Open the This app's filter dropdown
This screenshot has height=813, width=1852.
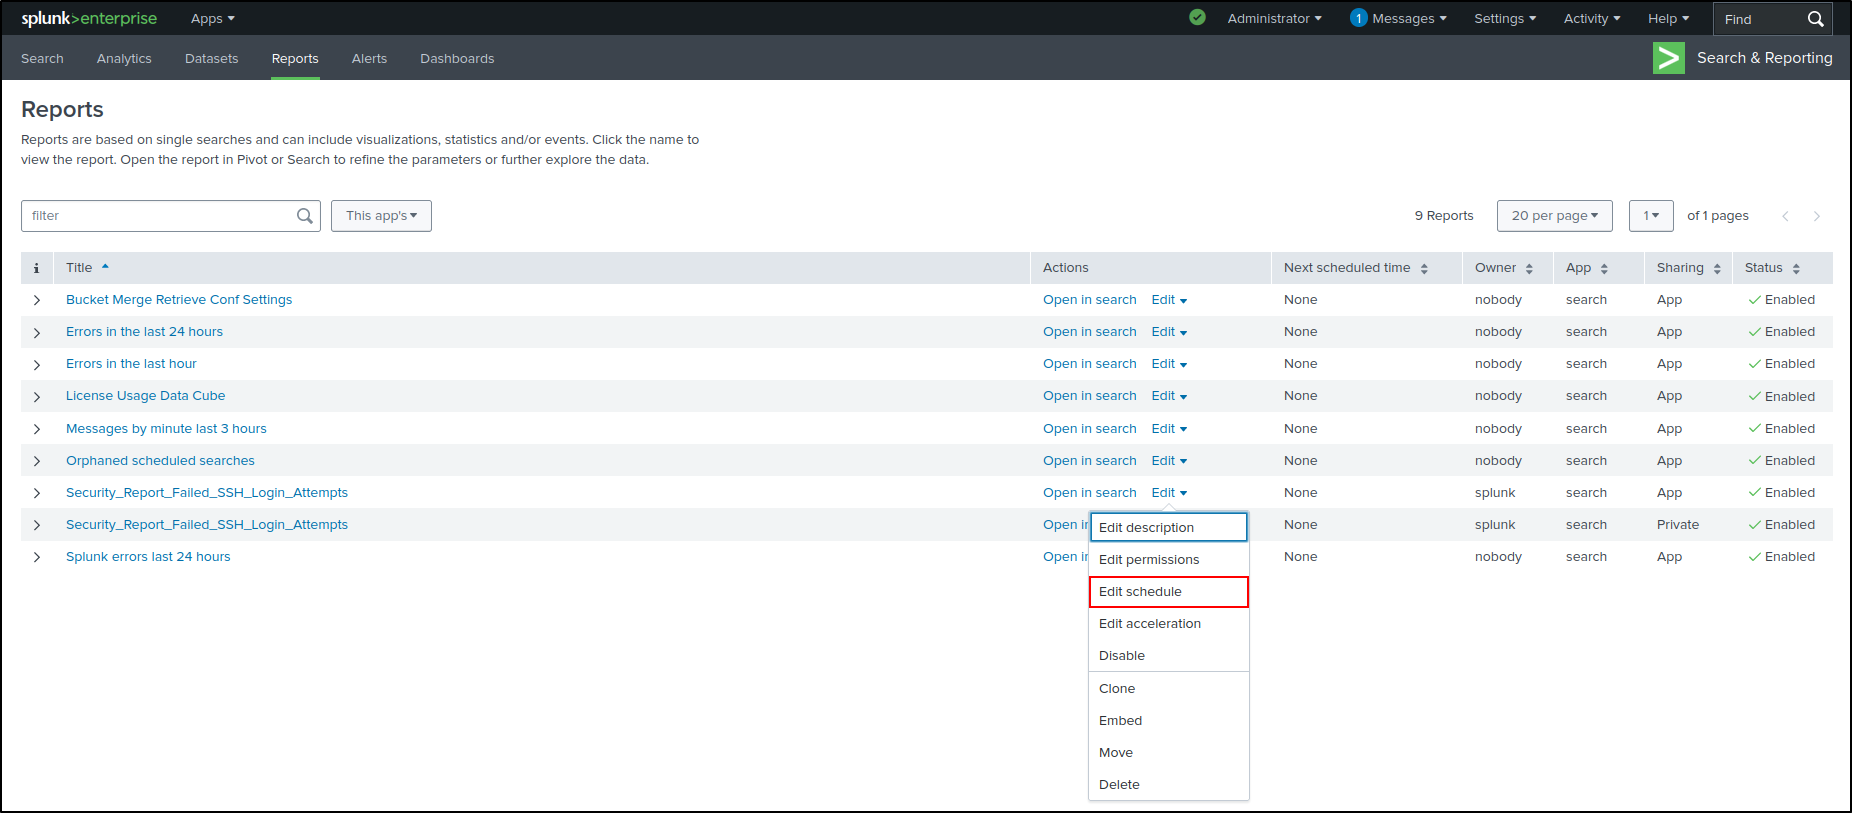[x=381, y=216]
